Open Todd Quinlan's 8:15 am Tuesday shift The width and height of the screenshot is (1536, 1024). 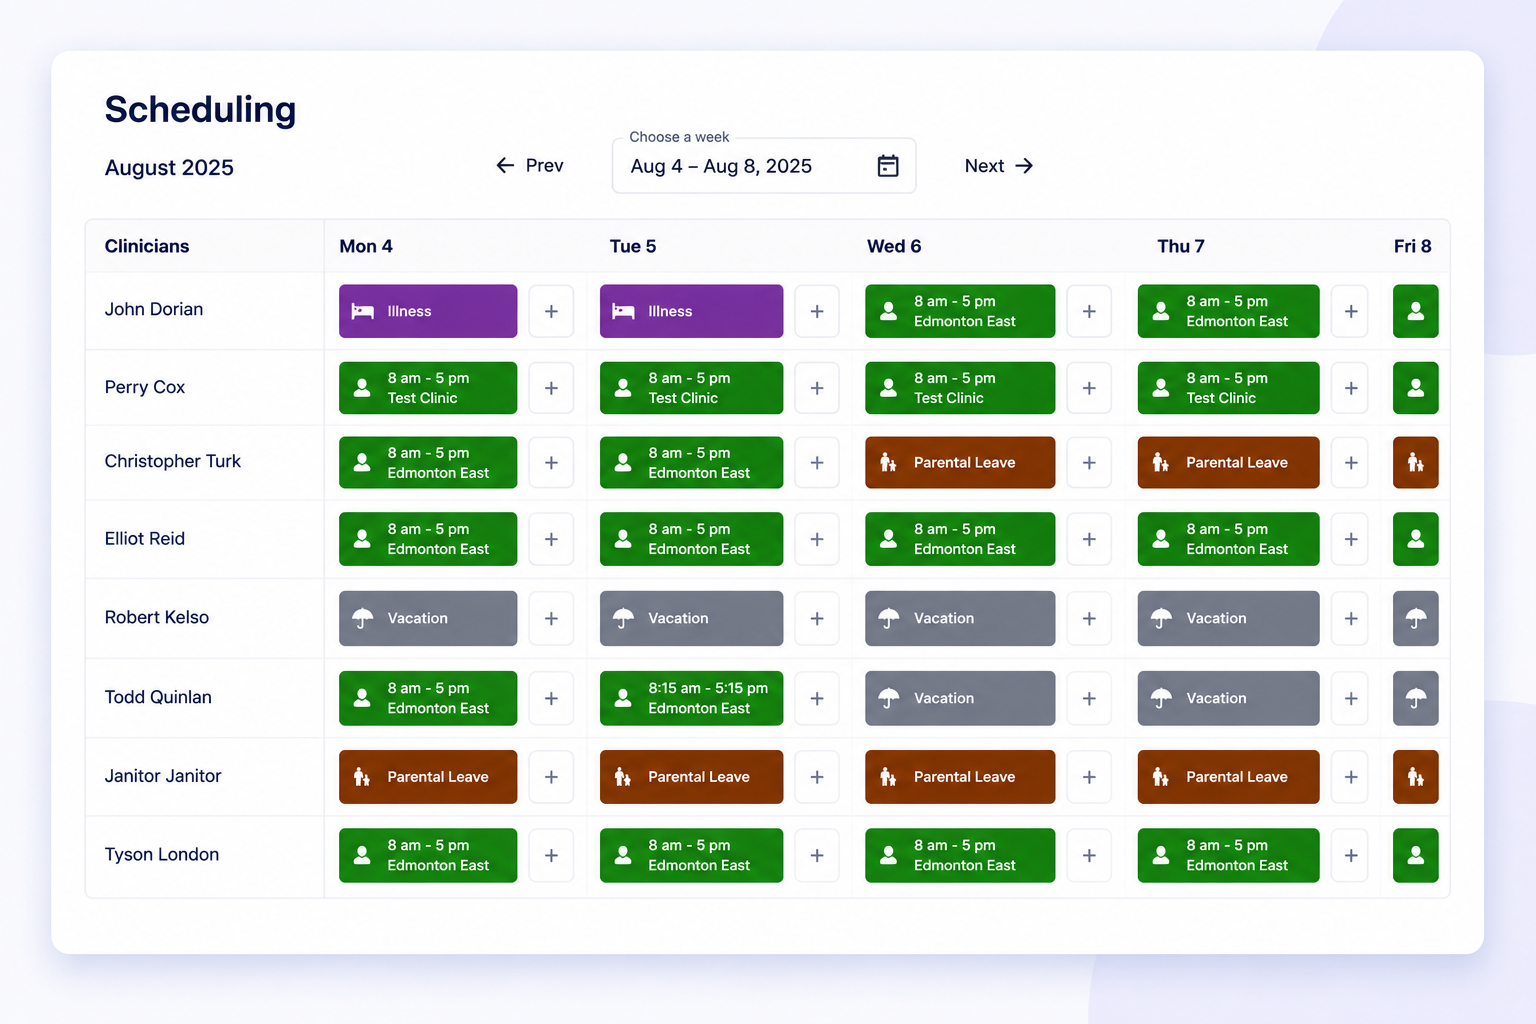tap(691, 698)
